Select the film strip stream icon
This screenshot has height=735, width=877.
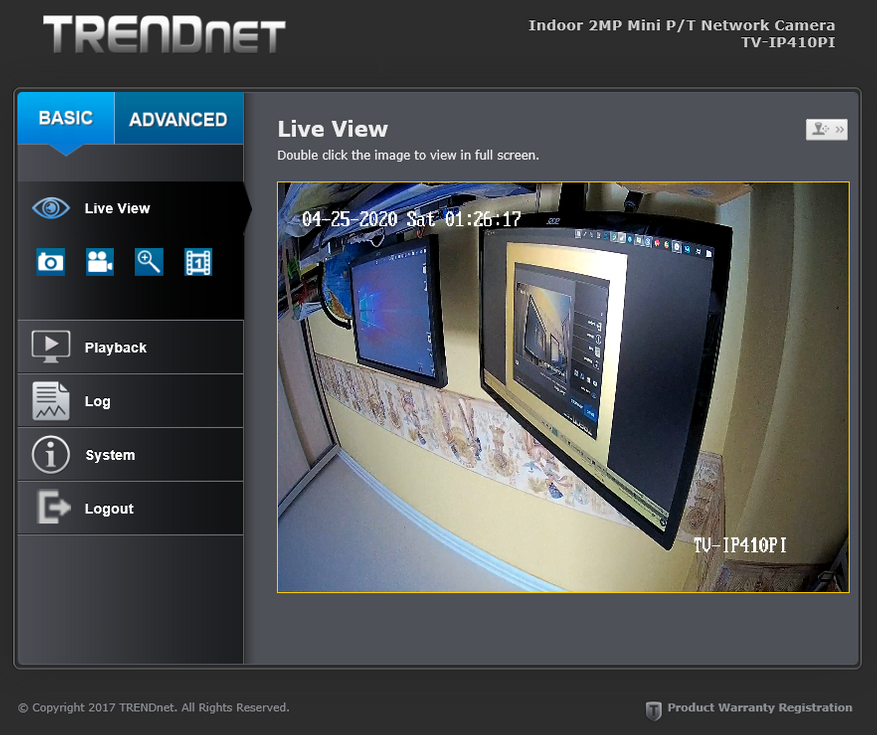click(199, 262)
